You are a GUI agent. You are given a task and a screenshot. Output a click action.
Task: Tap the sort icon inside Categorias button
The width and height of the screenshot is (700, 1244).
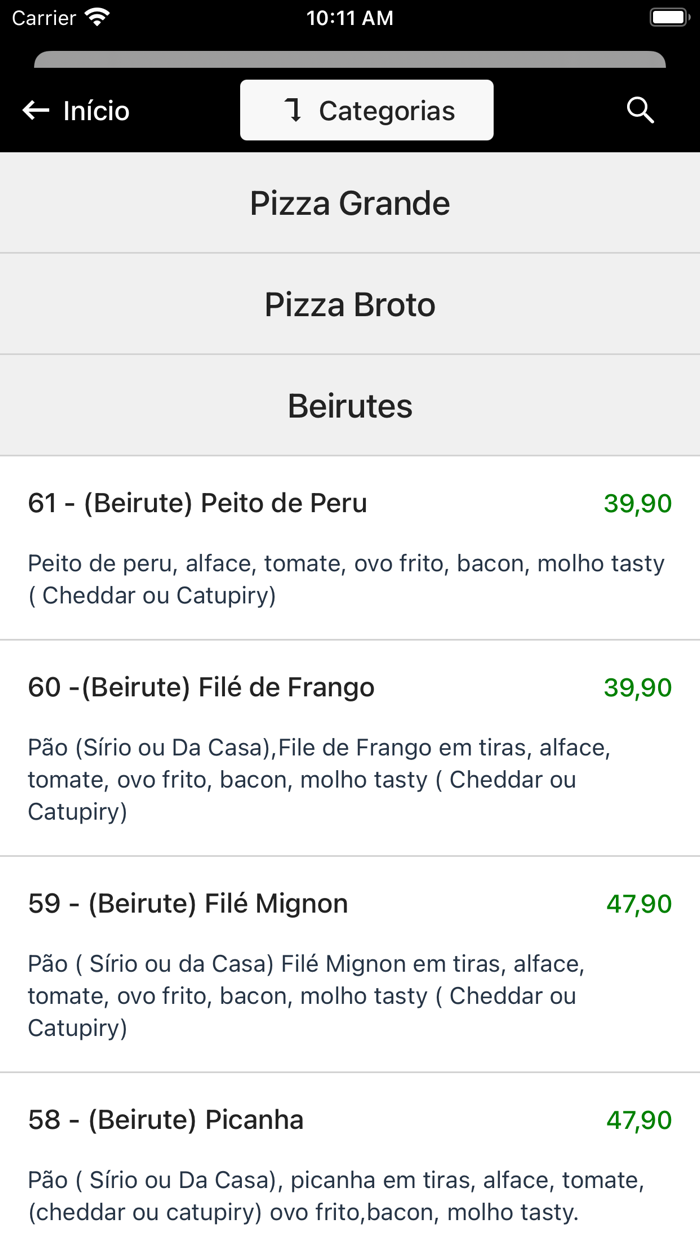coord(293,110)
